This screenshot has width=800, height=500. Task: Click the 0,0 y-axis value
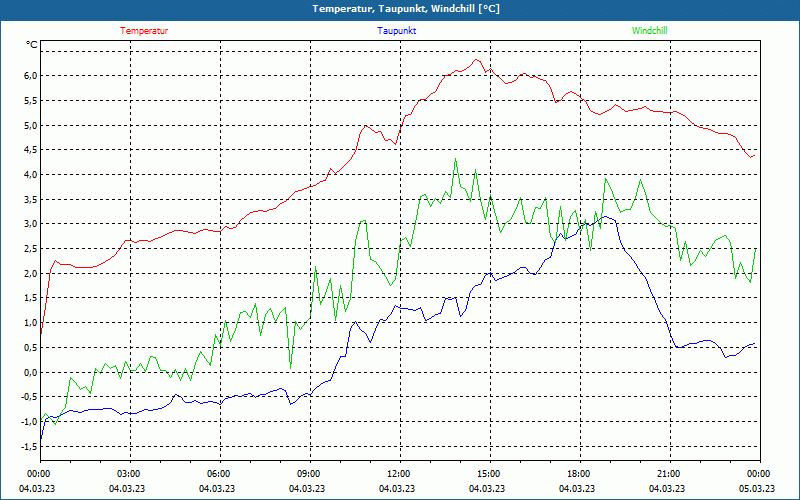pos(31,372)
